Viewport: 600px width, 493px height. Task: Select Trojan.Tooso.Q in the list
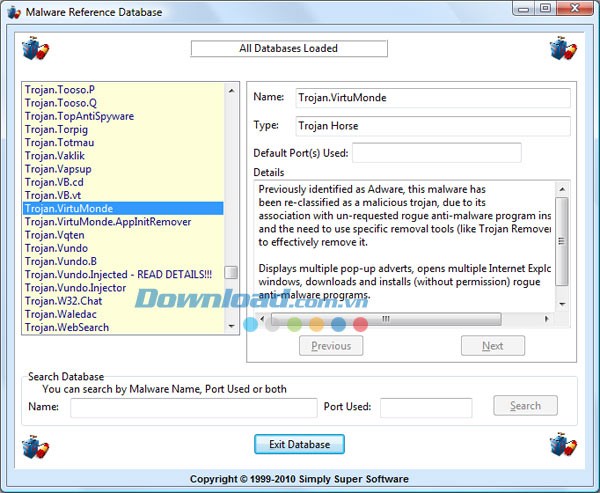[123, 103]
